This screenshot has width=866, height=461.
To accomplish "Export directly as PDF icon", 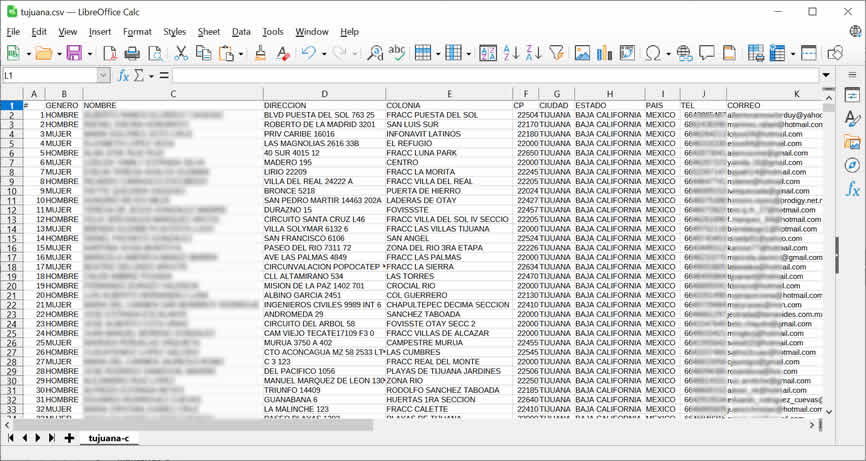I will tap(109, 53).
